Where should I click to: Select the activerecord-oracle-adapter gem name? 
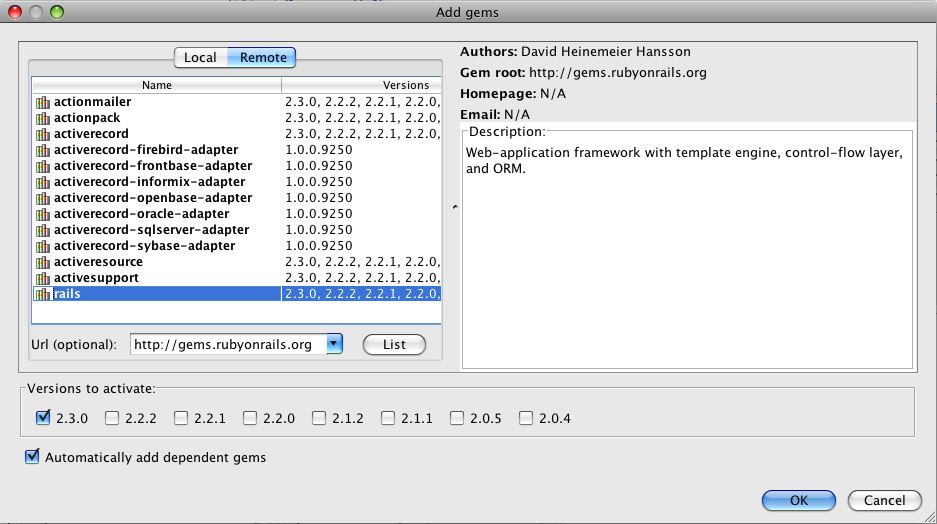pyautogui.click(x=142, y=213)
